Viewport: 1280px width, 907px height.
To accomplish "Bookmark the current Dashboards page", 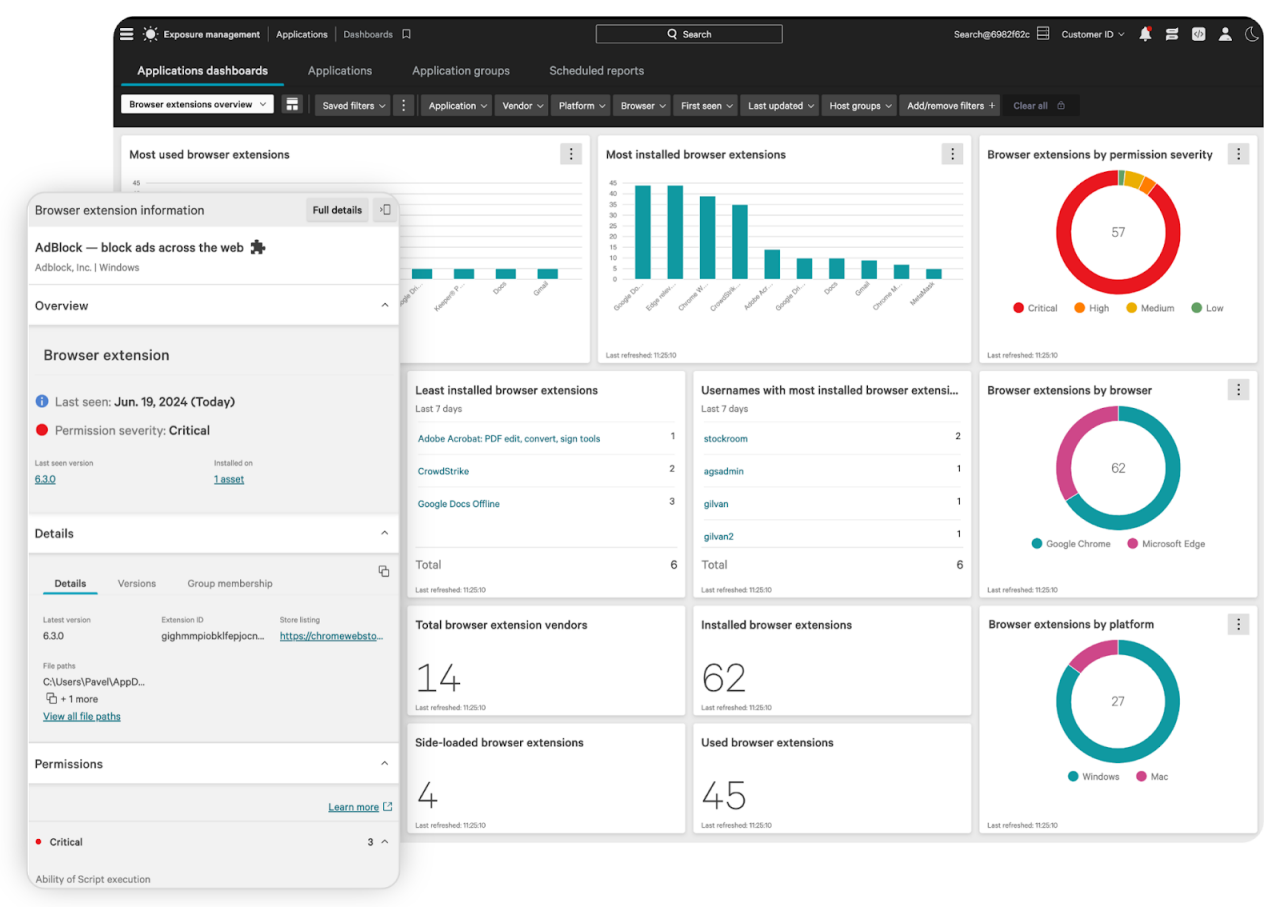I will (406, 34).
